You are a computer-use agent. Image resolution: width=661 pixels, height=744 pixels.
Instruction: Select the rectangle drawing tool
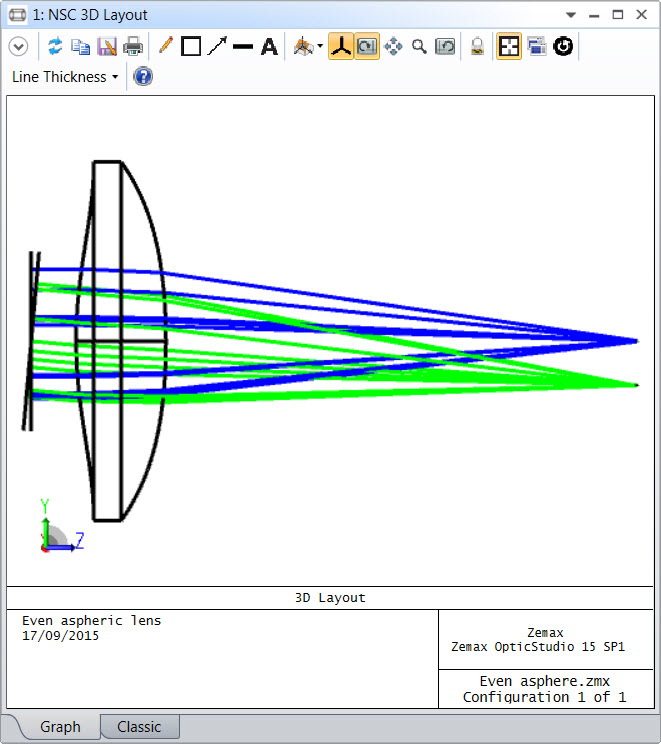coord(191,46)
